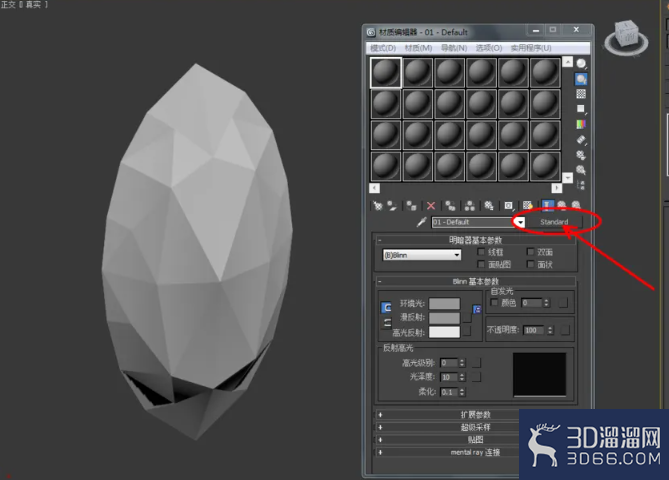
Task: Reset material with the red X icon
Action: point(431,206)
